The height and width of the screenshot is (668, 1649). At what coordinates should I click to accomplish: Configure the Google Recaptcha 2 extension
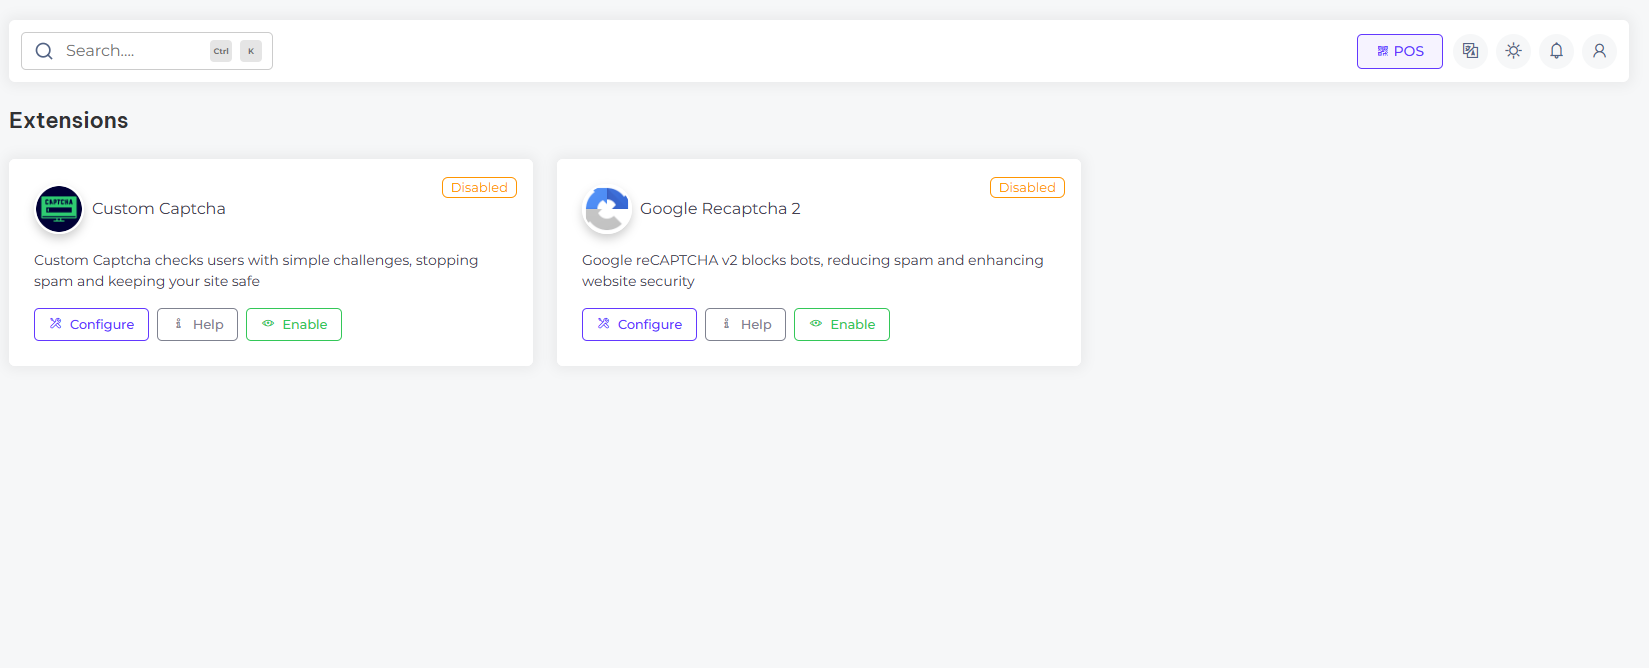[639, 324]
